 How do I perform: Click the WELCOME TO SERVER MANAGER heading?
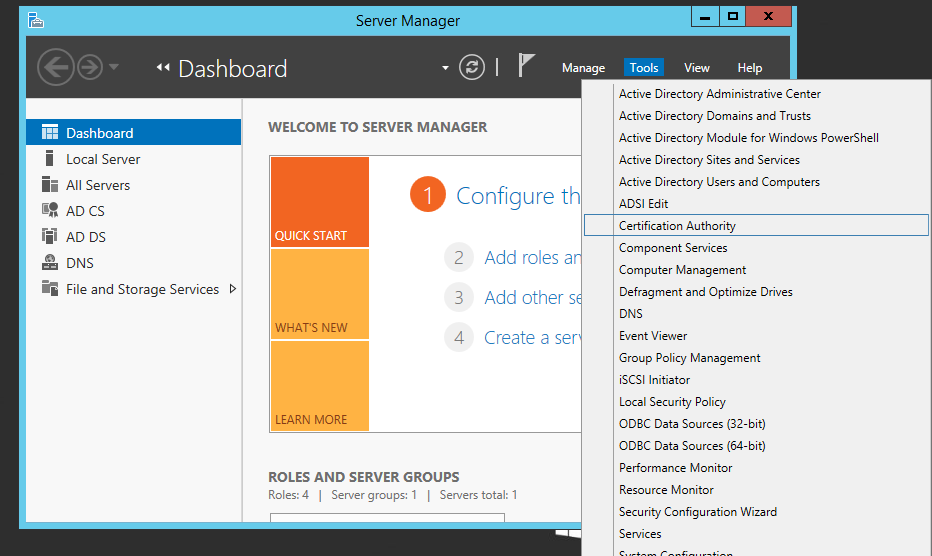(x=377, y=127)
